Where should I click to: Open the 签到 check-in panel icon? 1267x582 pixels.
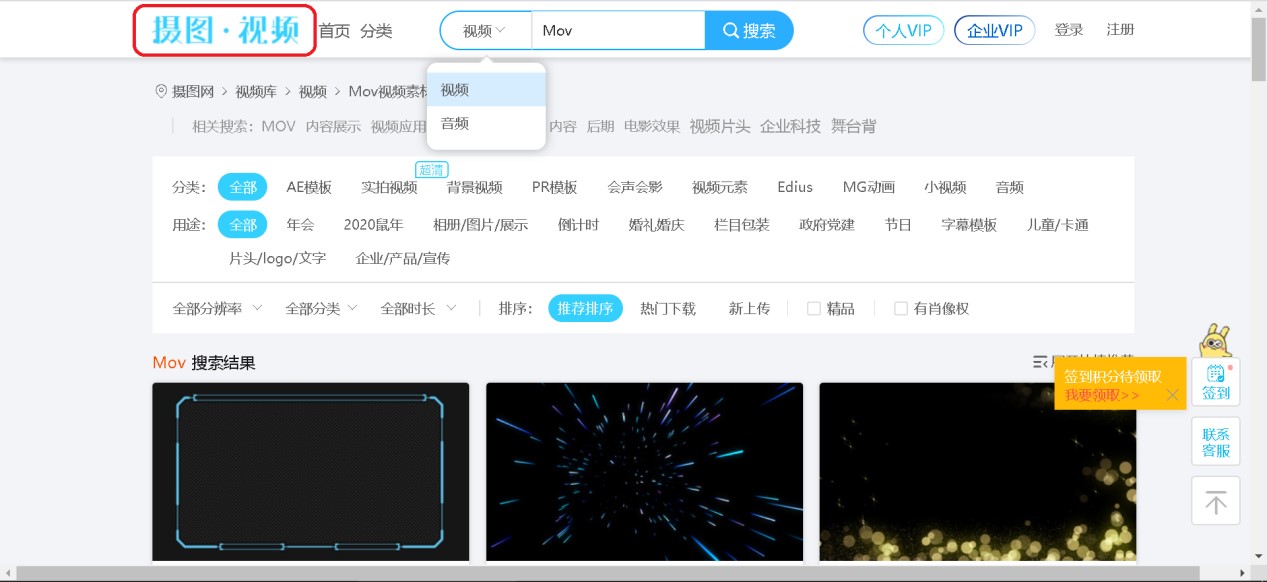tap(1215, 381)
